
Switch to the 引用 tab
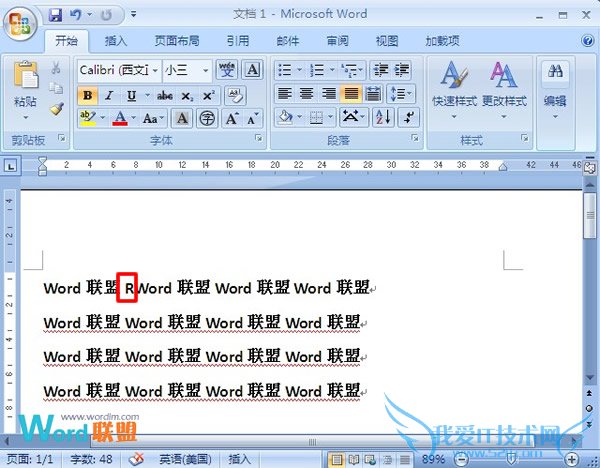click(238, 41)
